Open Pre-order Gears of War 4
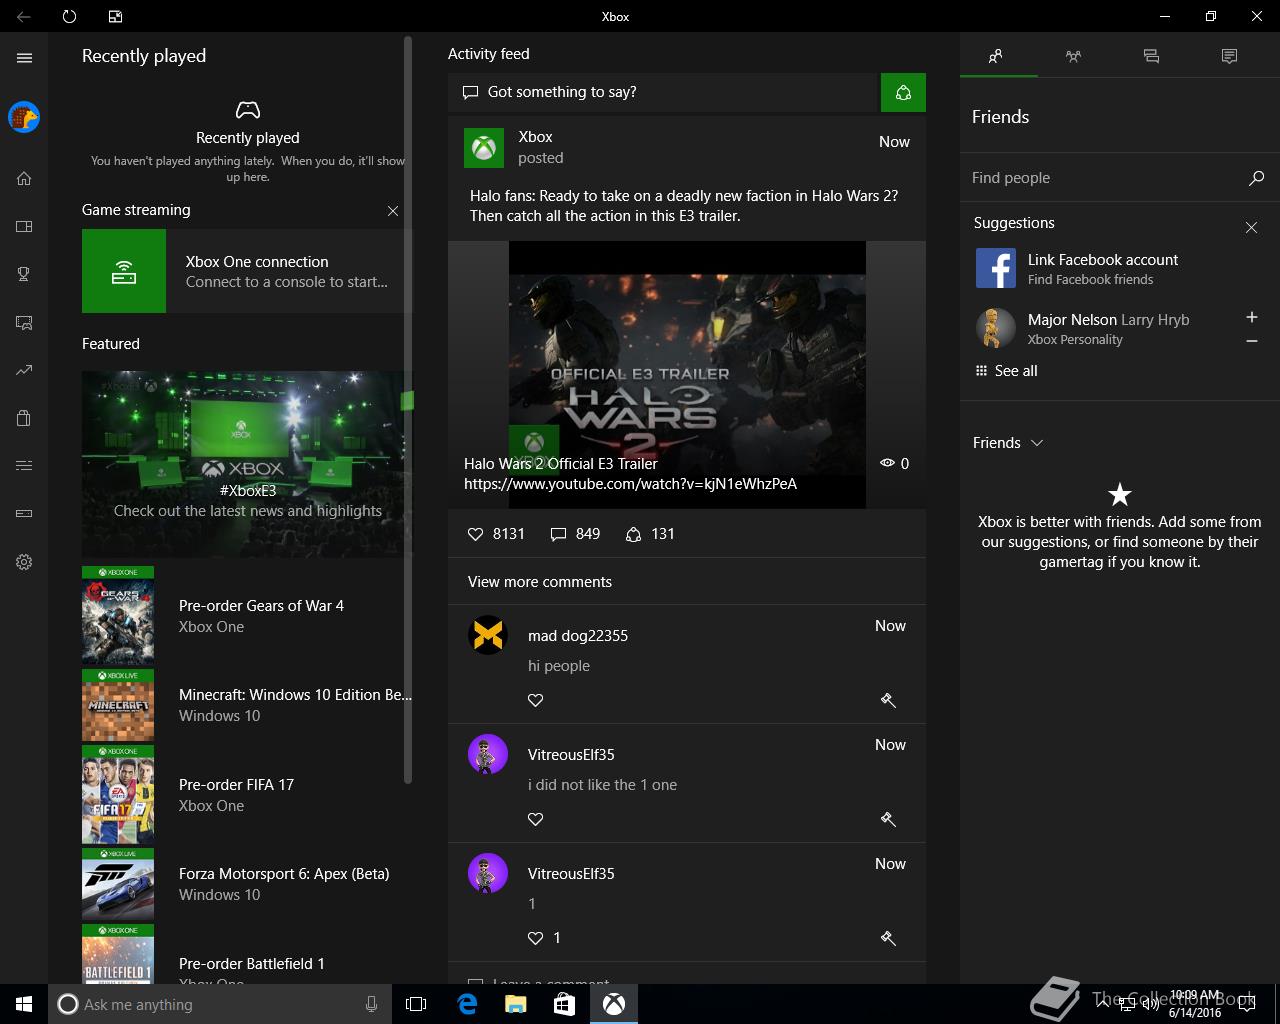The height and width of the screenshot is (1024, 1280). click(247, 616)
